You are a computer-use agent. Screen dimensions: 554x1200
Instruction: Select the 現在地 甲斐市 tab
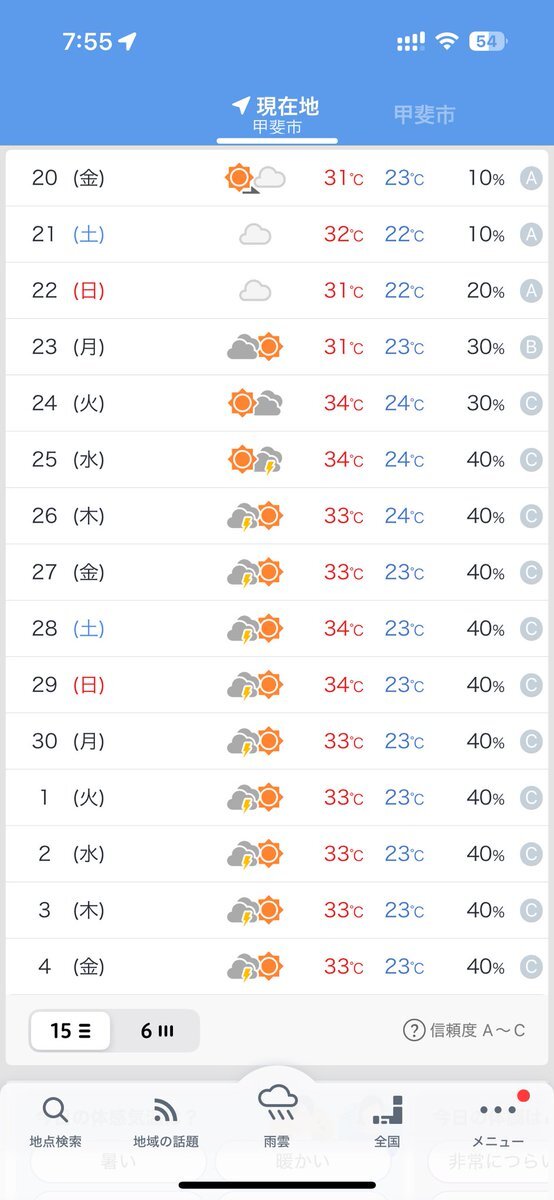[x=277, y=116]
